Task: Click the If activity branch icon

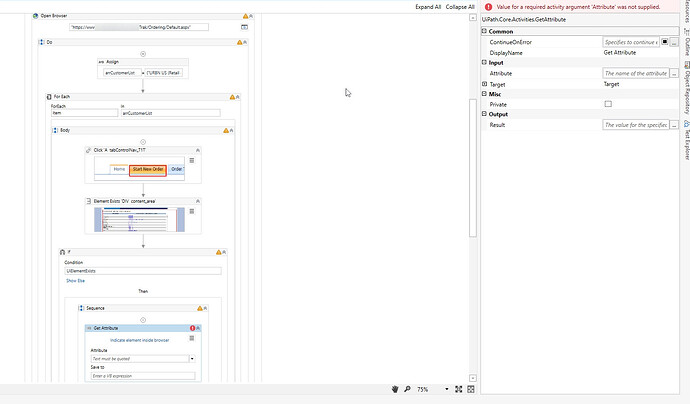Action: coord(62,252)
